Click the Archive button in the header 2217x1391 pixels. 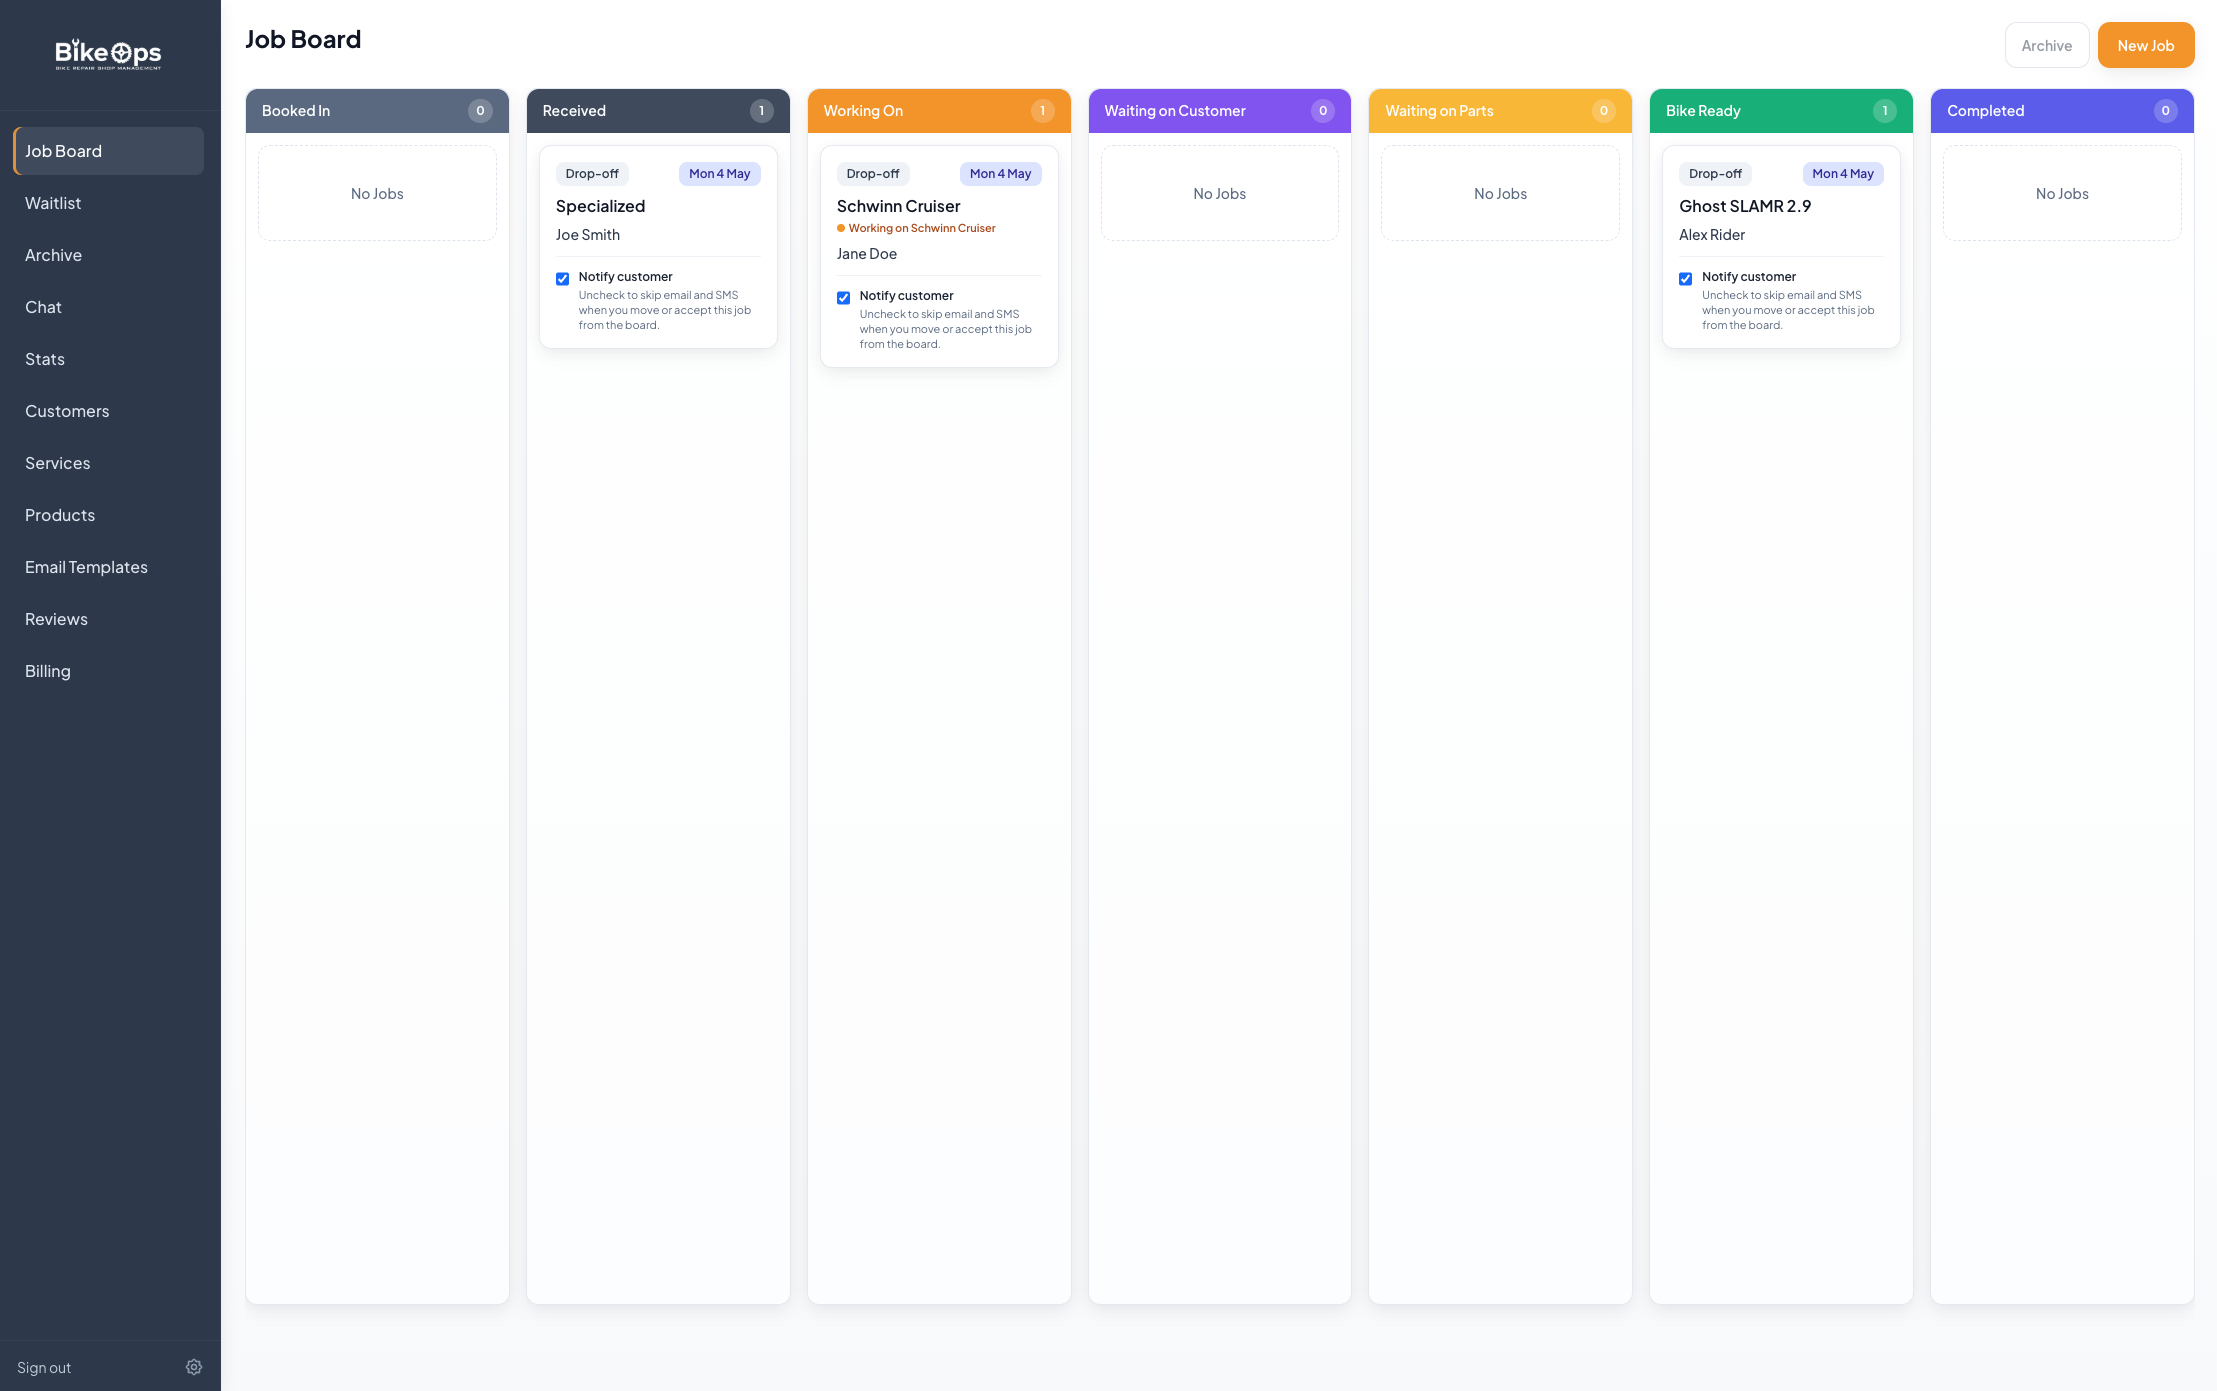point(2047,45)
